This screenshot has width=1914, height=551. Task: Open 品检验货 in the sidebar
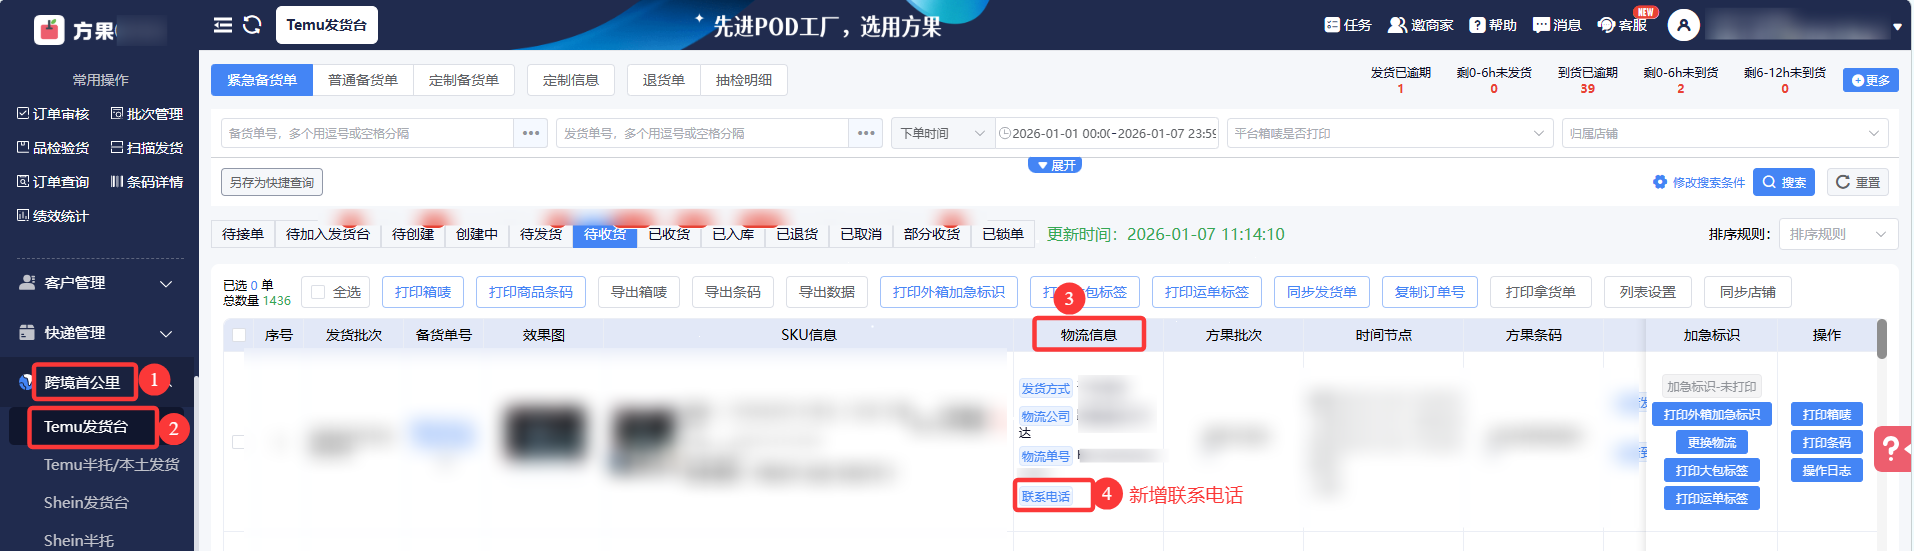pyautogui.click(x=53, y=148)
